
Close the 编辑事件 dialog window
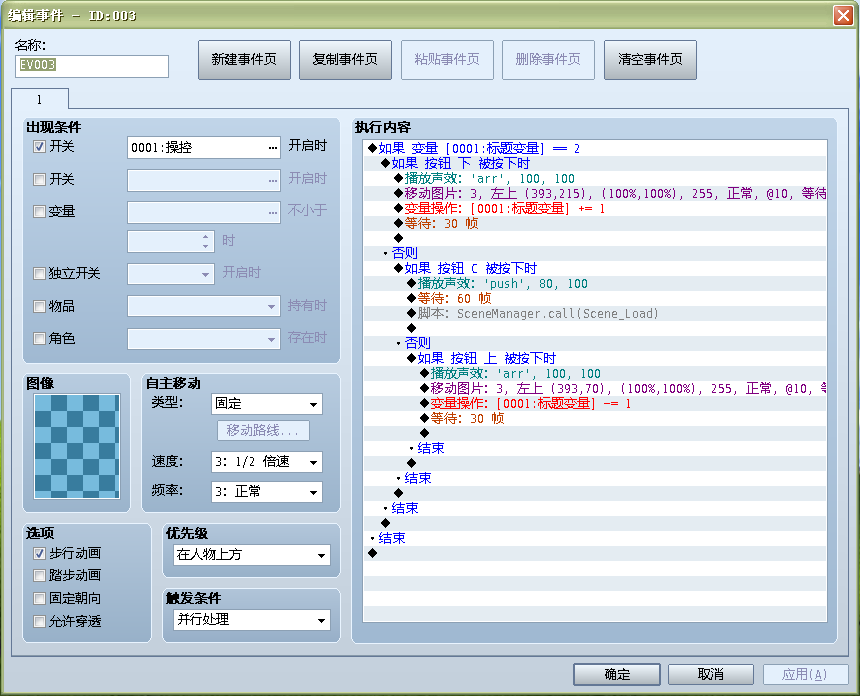[x=842, y=15]
